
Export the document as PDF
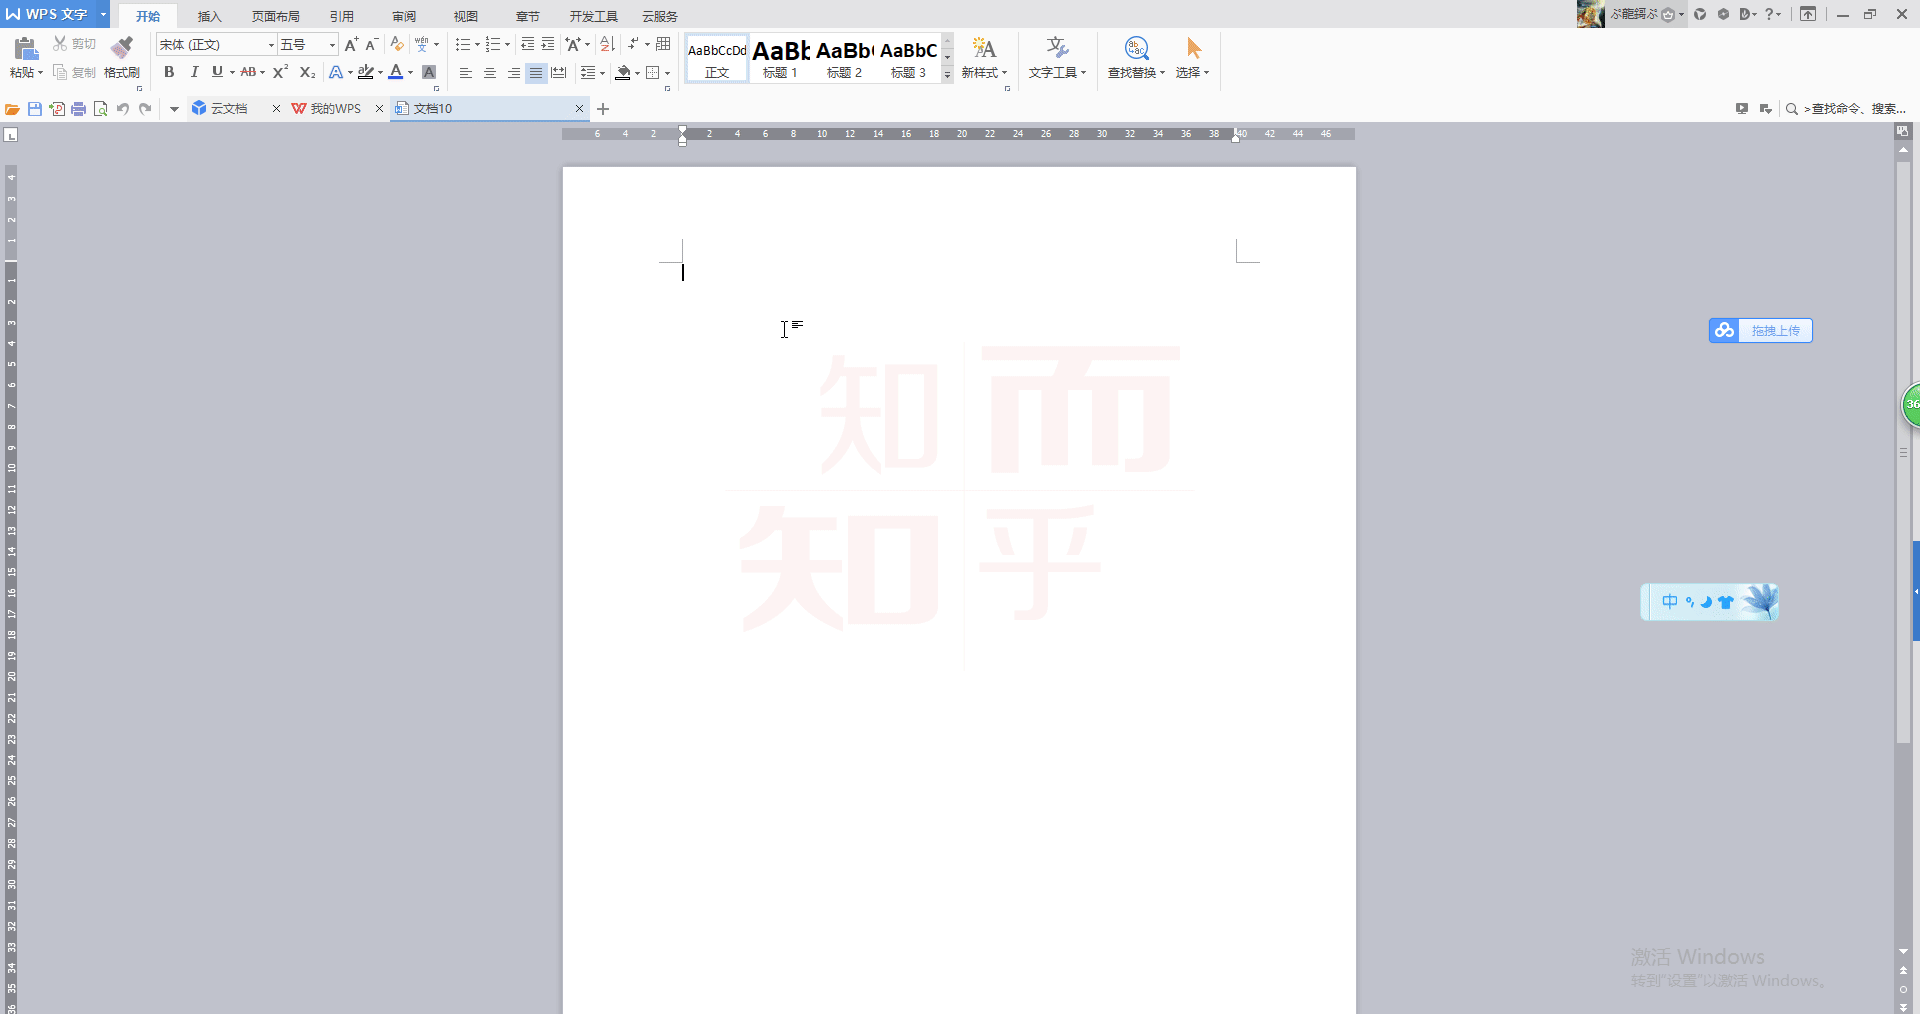57,108
